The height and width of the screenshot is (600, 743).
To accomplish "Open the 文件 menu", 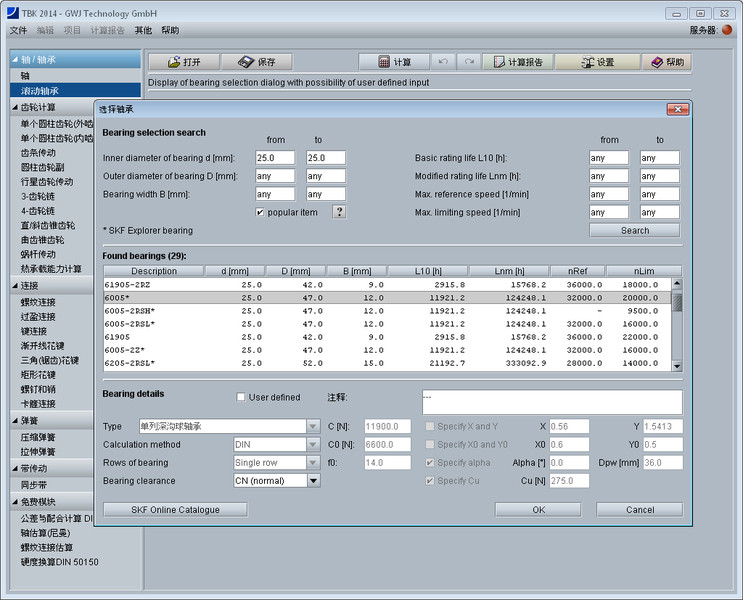I will point(18,31).
